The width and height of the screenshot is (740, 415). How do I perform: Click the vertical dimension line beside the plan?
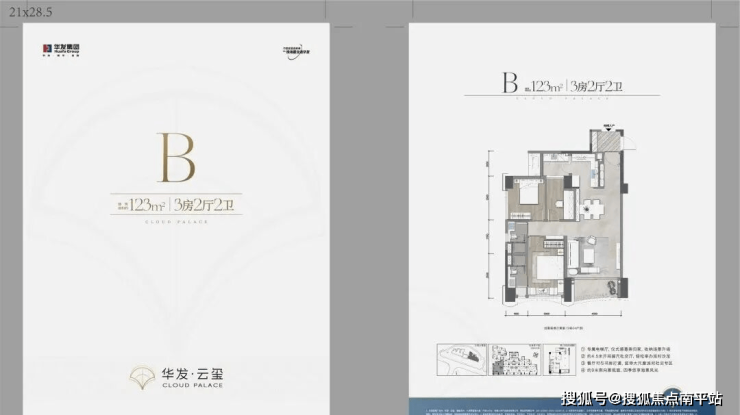[490, 225]
